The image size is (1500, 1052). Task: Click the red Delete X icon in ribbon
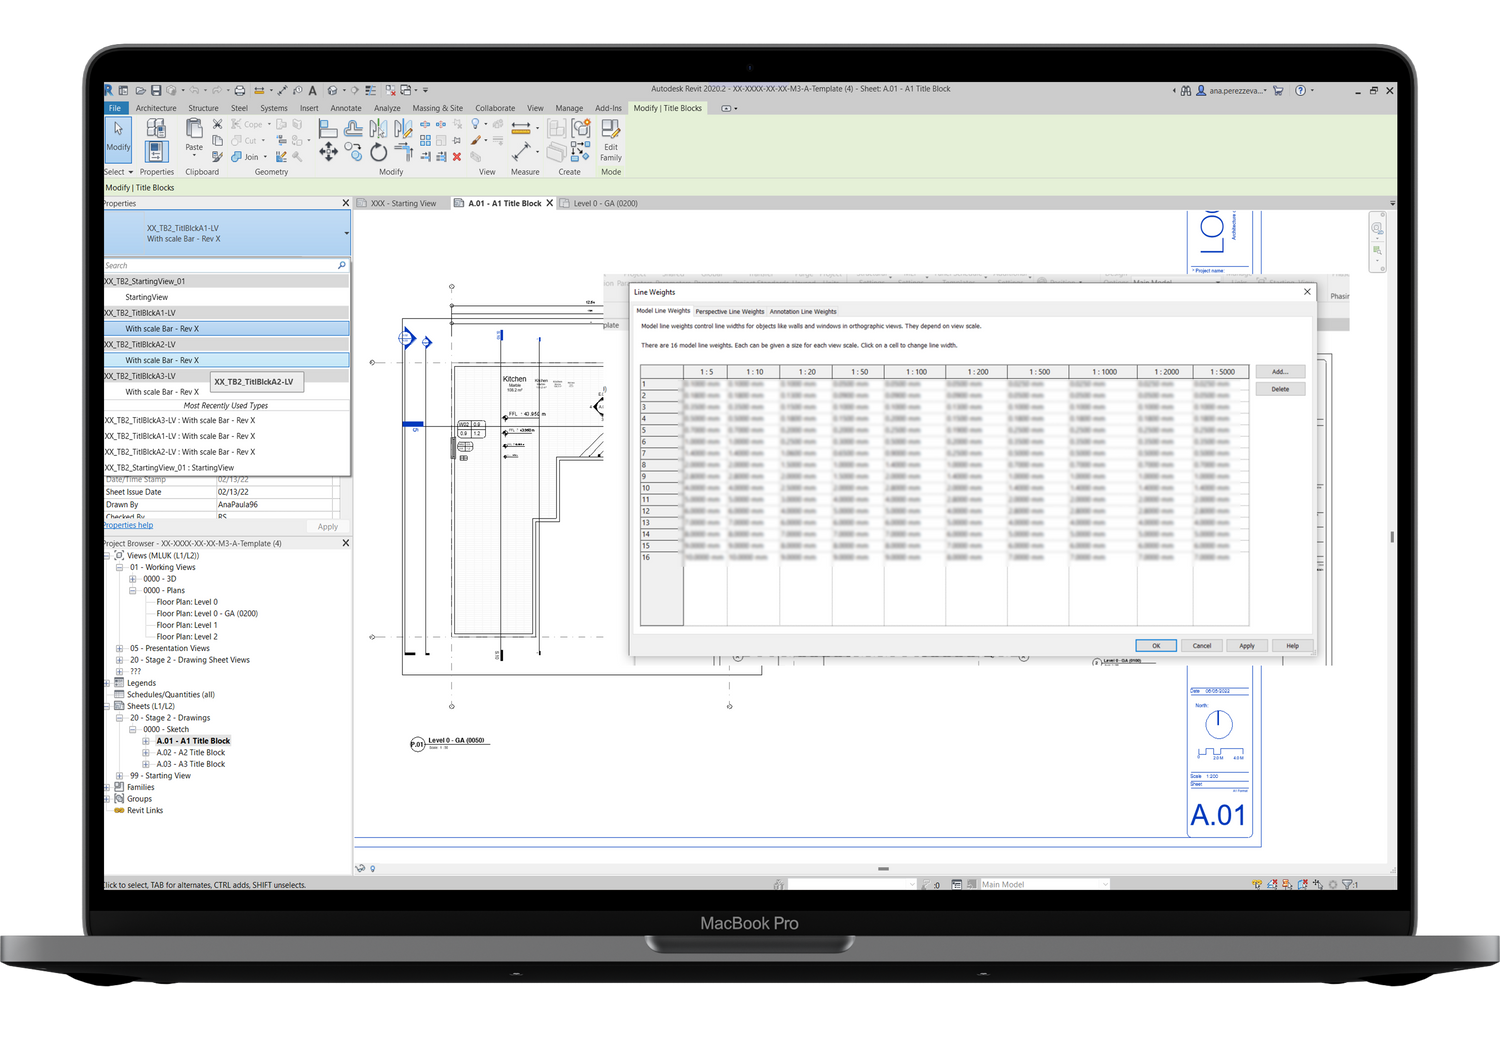click(457, 157)
